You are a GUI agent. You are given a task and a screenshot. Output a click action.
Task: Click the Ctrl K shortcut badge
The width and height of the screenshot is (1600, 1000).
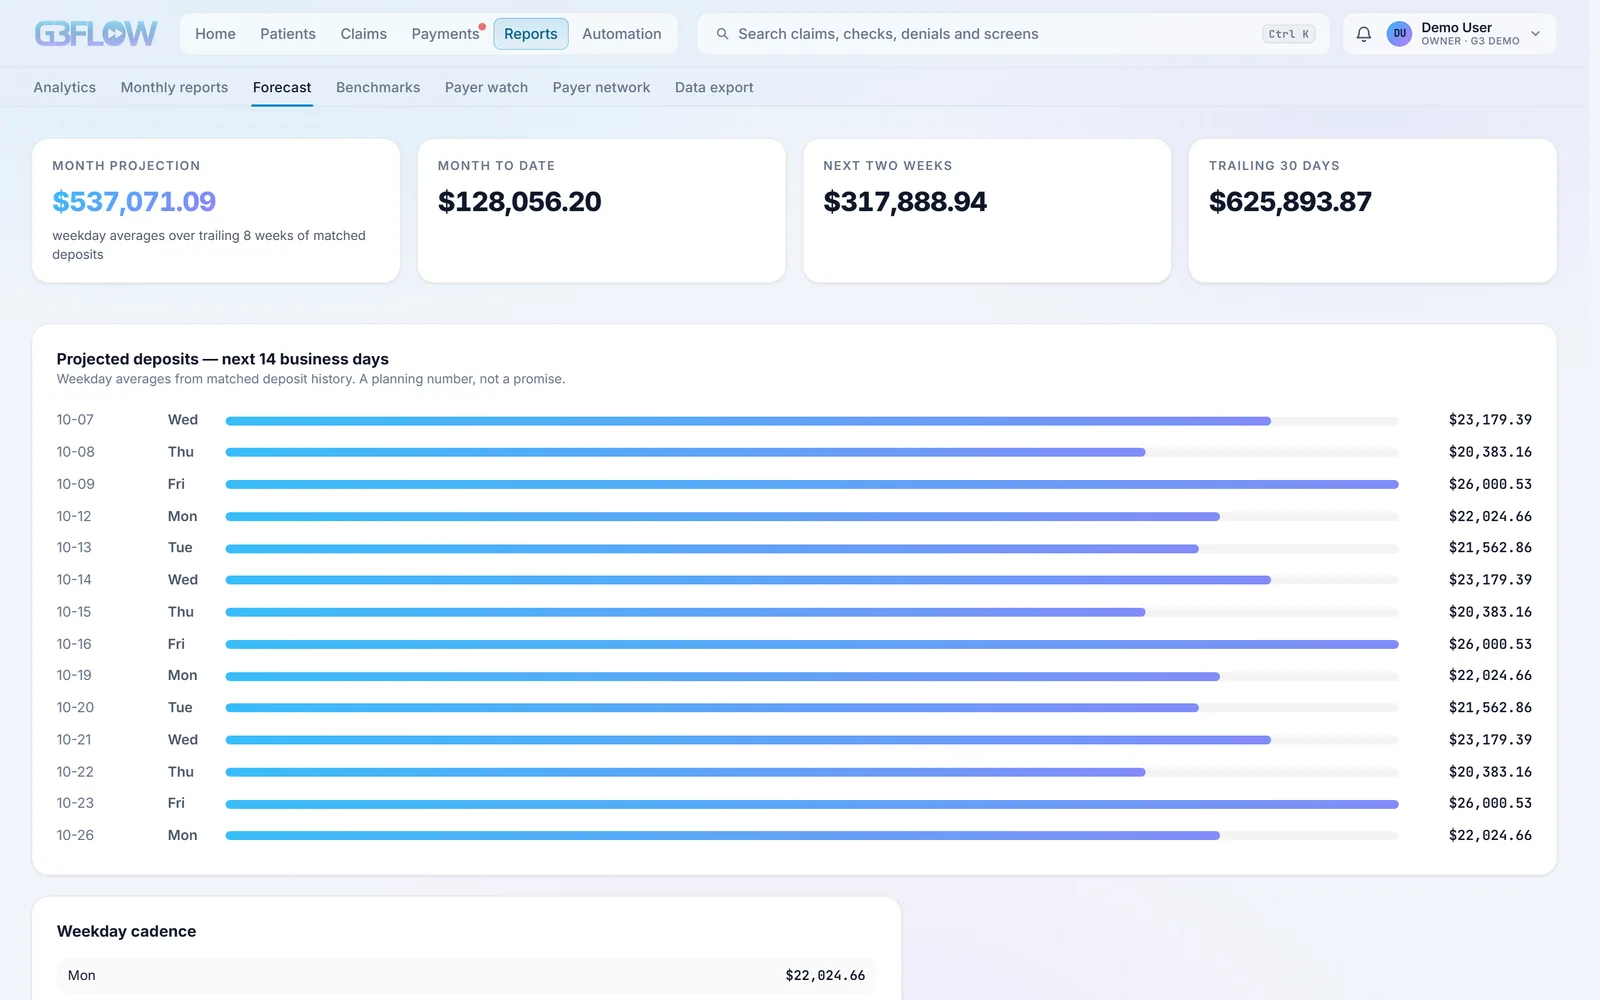1288,34
